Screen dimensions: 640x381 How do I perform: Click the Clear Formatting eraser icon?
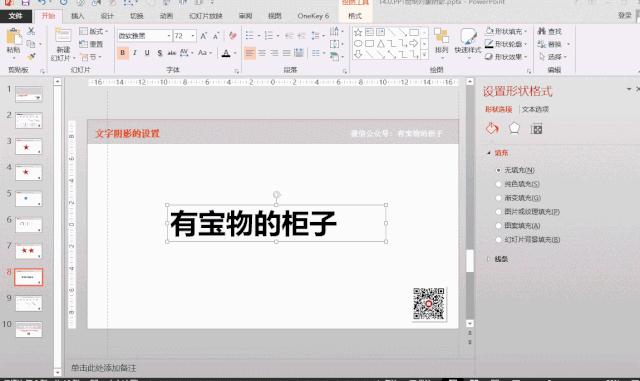click(x=233, y=36)
